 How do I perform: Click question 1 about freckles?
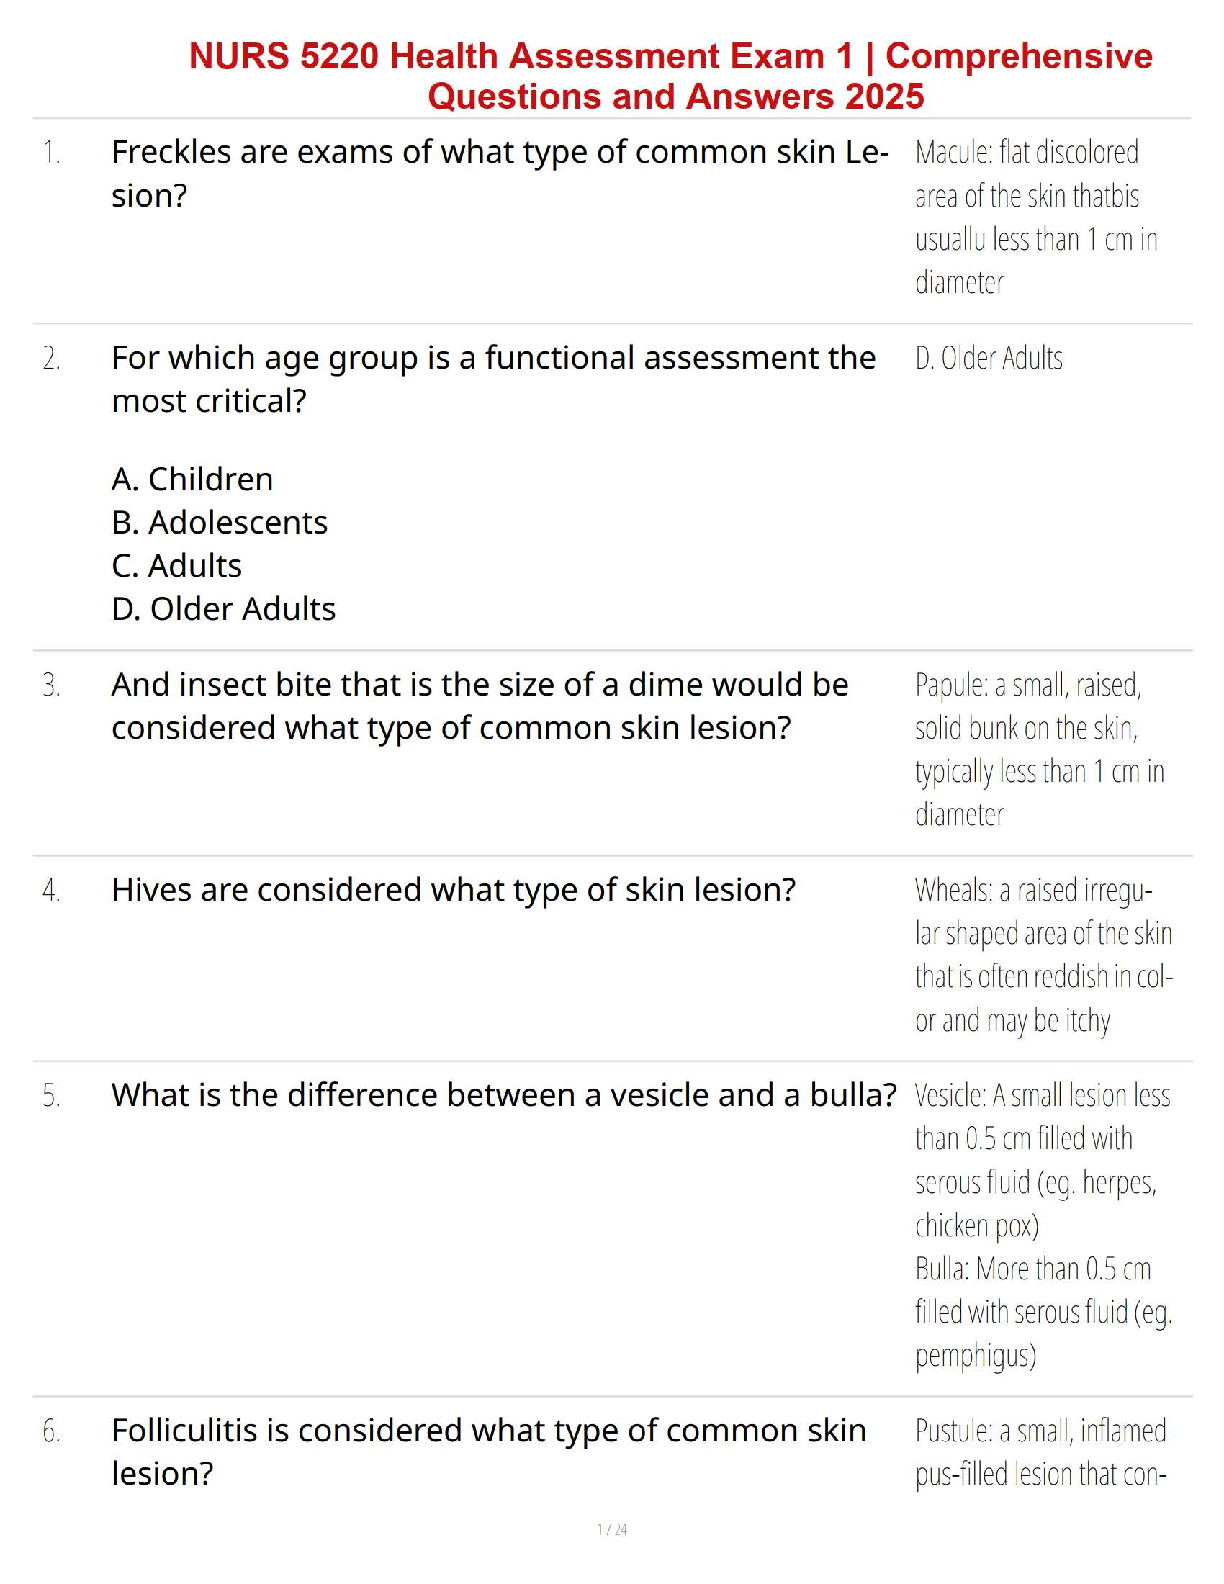tap(499, 173)
